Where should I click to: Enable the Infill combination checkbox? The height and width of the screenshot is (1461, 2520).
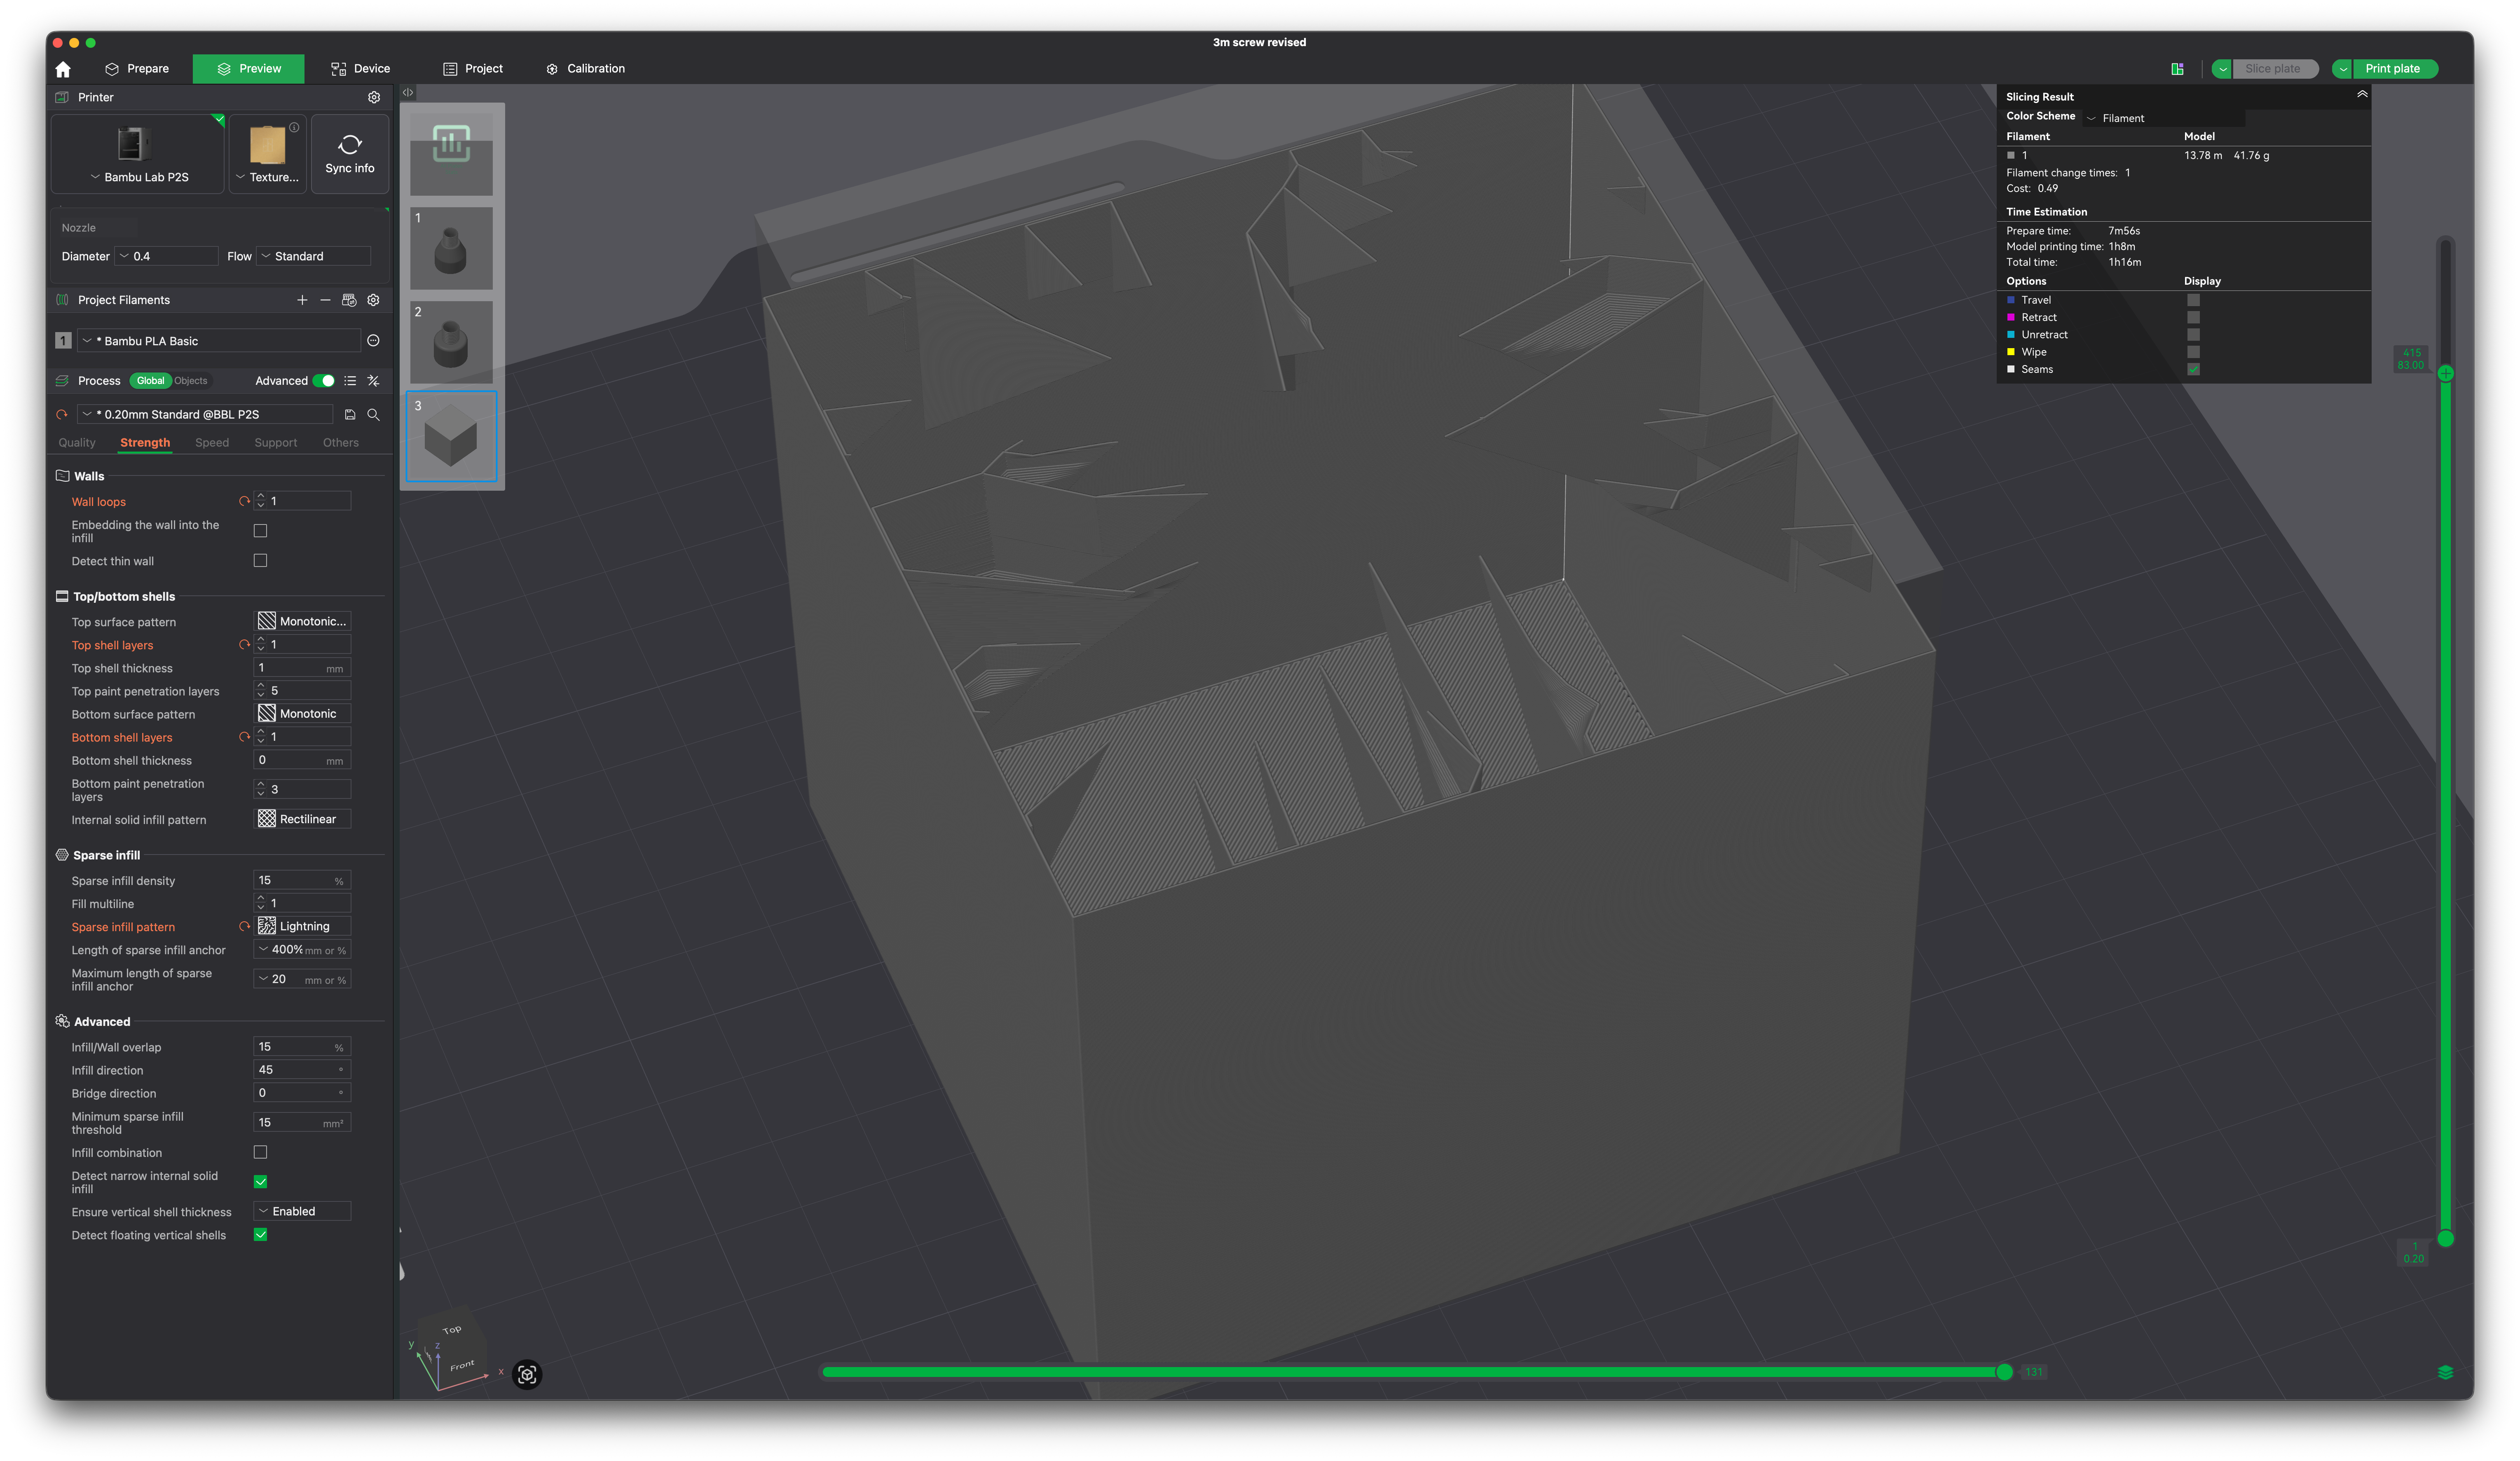[260, 1152]
